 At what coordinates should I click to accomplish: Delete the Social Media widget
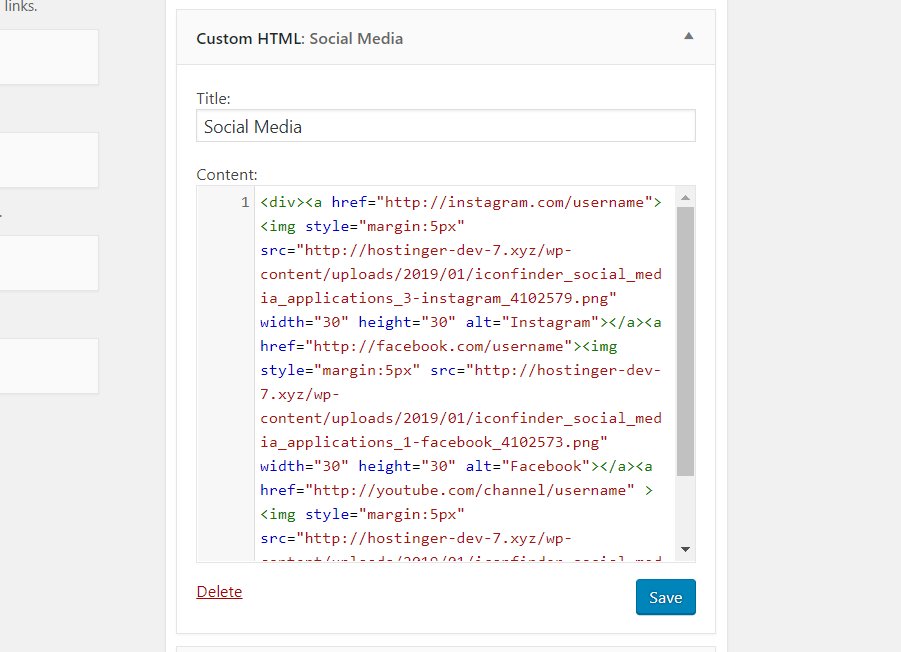tap(219, 591)
